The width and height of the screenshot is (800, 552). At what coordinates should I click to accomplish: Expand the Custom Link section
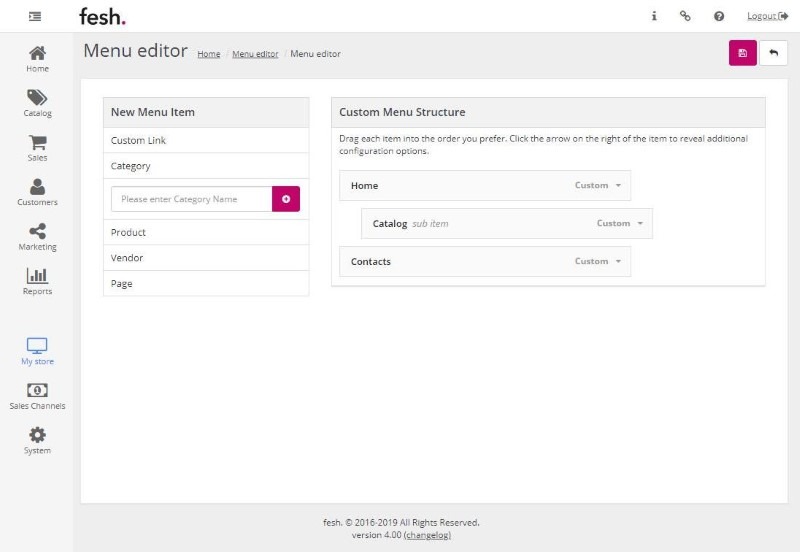pyautogui.click(x=206, y=141)
